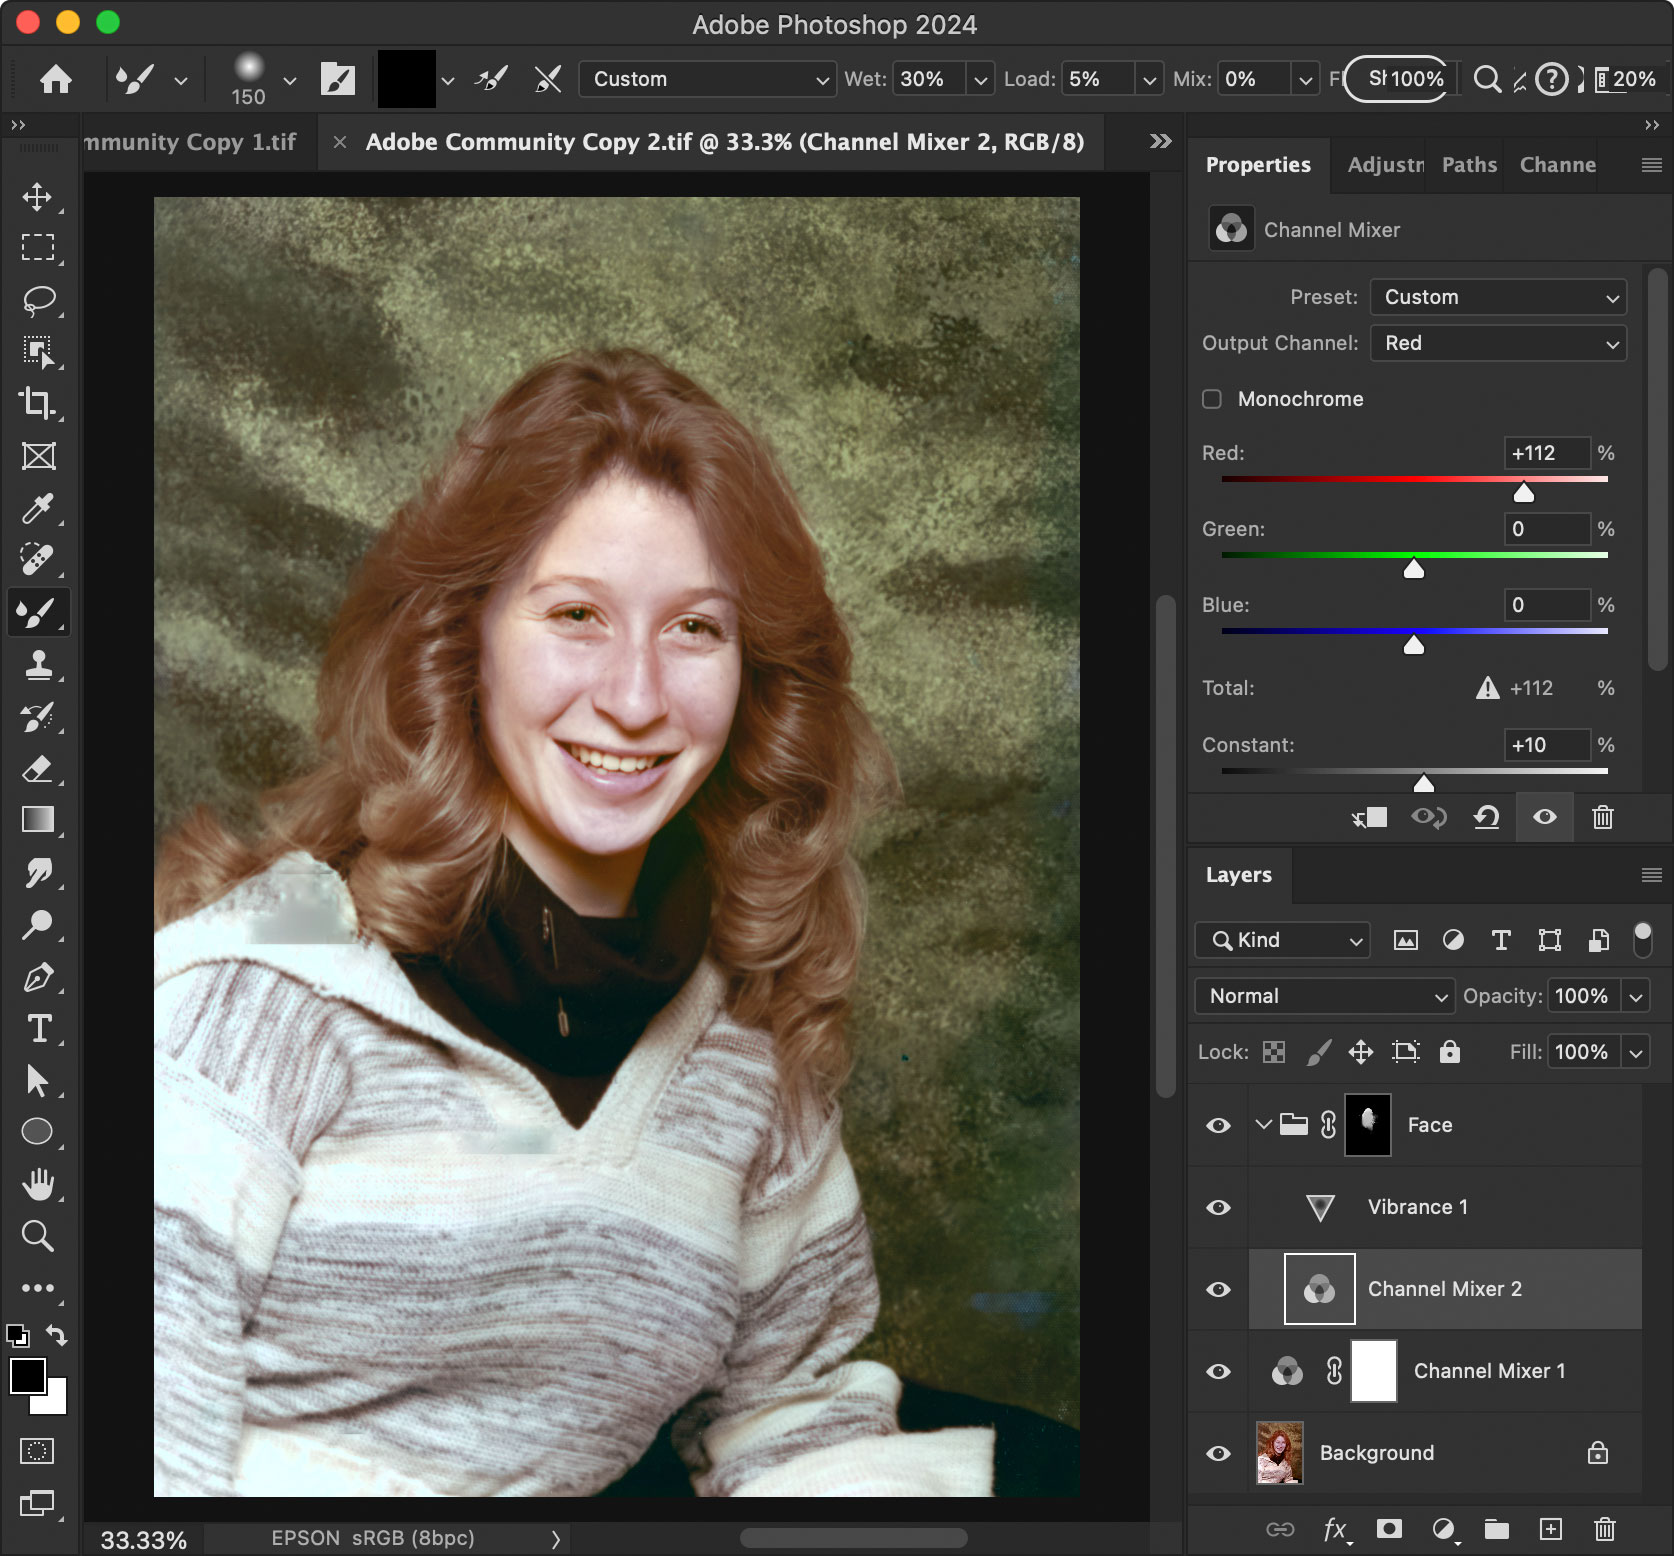Open the layer styles fx menu
The height and width of the screenshot is (1556, 1674).
pyautogui.click(x=1335, y=1528)
